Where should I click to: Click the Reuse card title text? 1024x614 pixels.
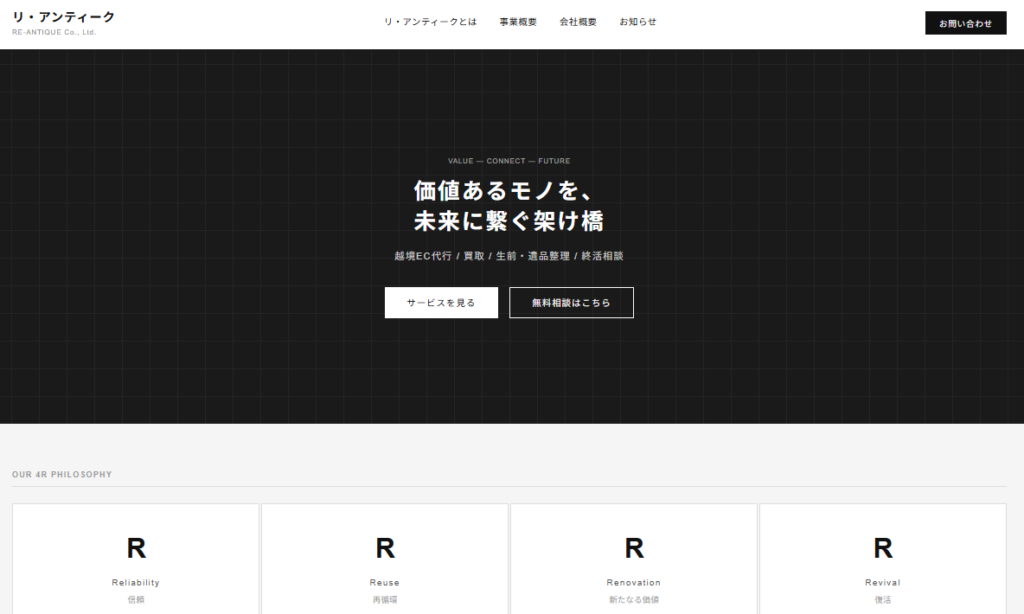[385, 582]
